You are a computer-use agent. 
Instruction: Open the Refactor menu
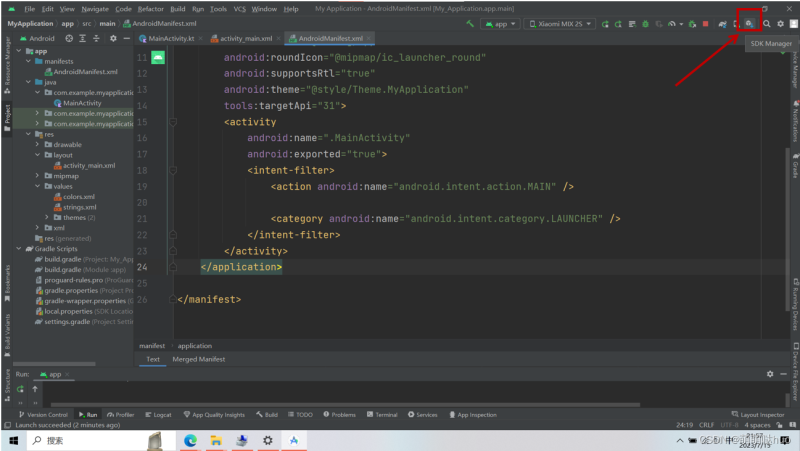tap(151, 9)
